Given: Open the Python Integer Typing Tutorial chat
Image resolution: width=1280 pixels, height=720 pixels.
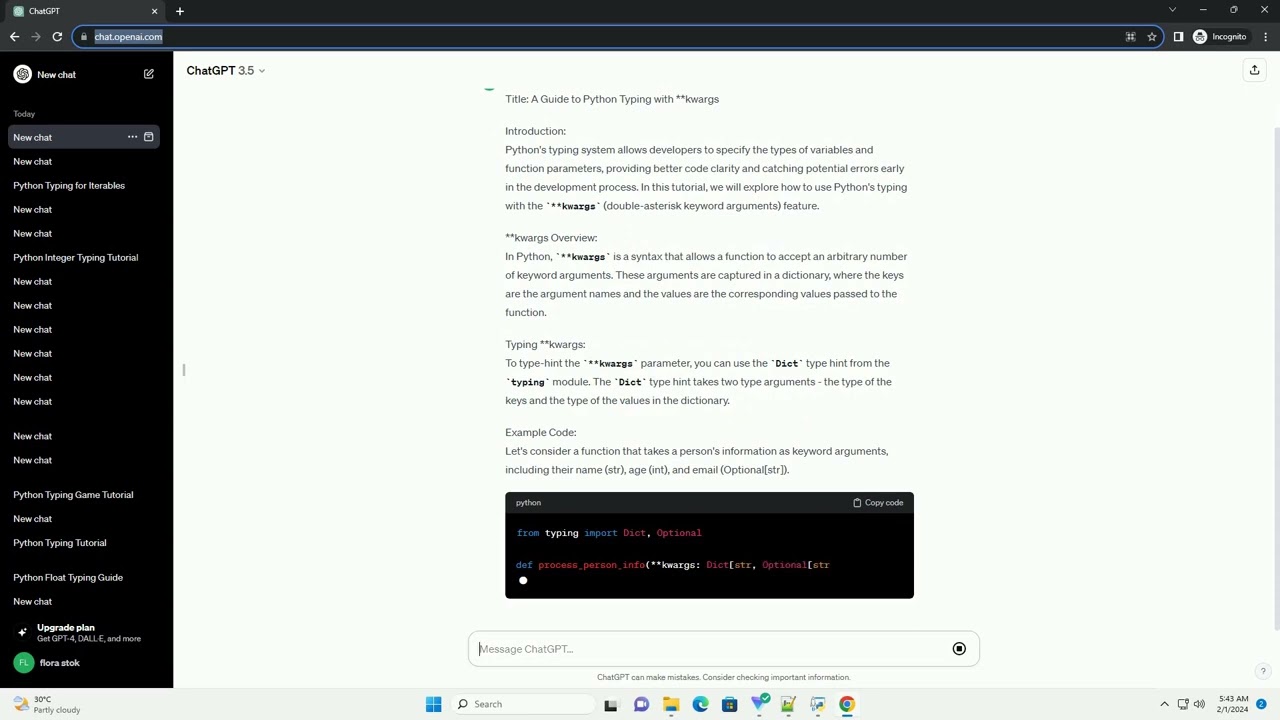Looking at the screenshot, I should (x=76, y=257).
